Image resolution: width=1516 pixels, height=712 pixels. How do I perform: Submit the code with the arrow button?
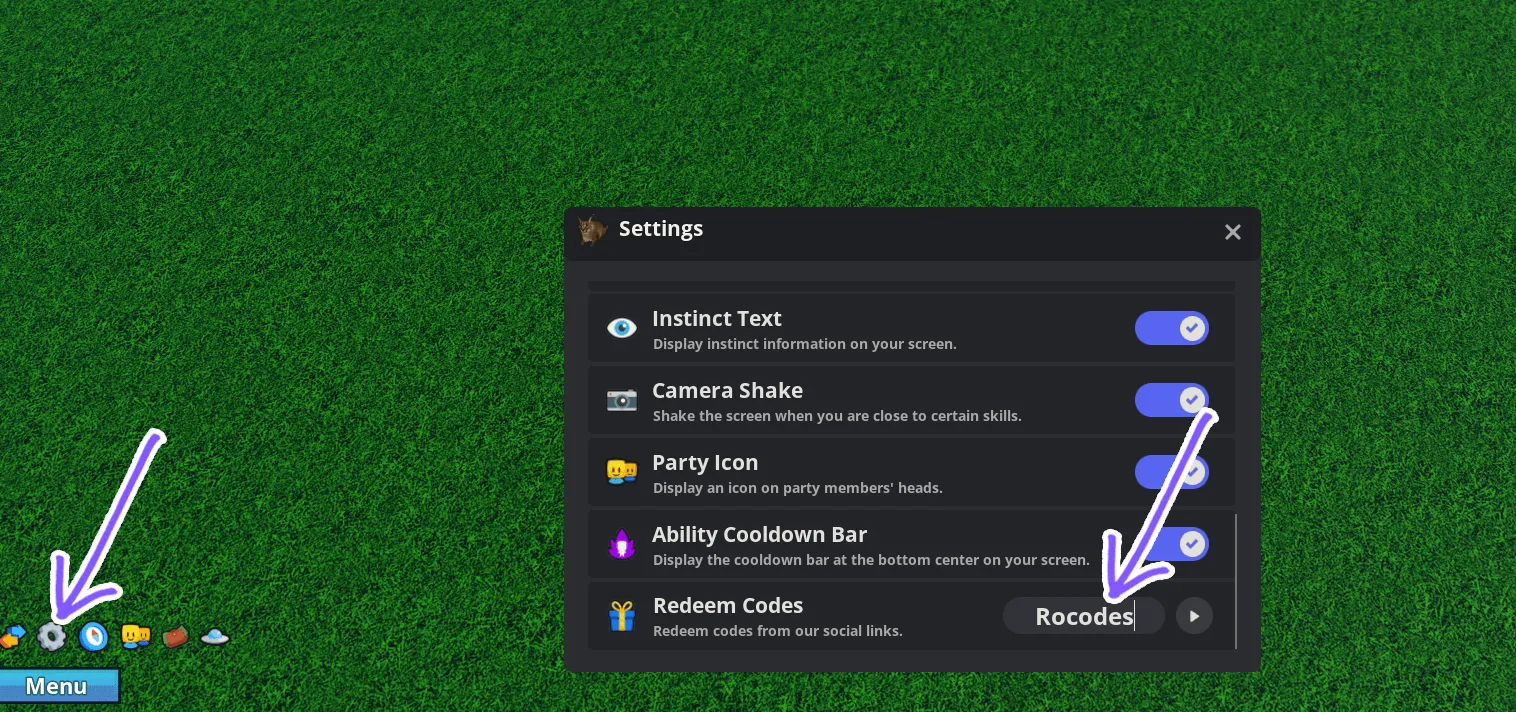pos(1194,616)
